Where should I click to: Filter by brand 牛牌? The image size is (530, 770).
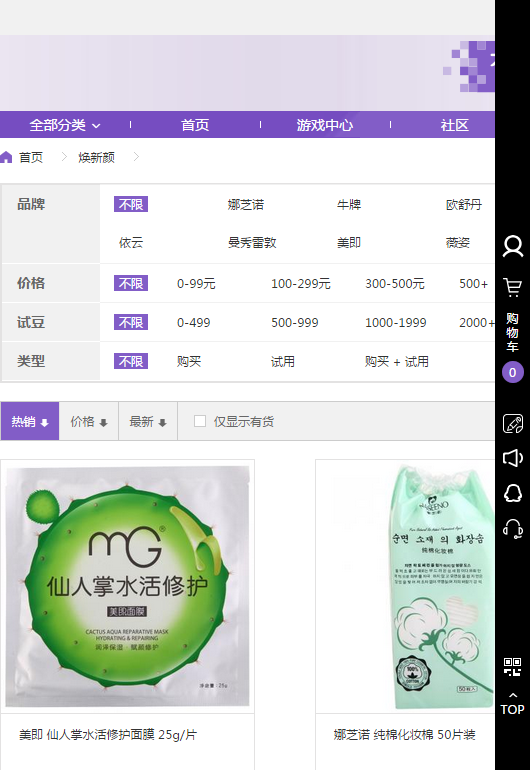click(349, 204)
